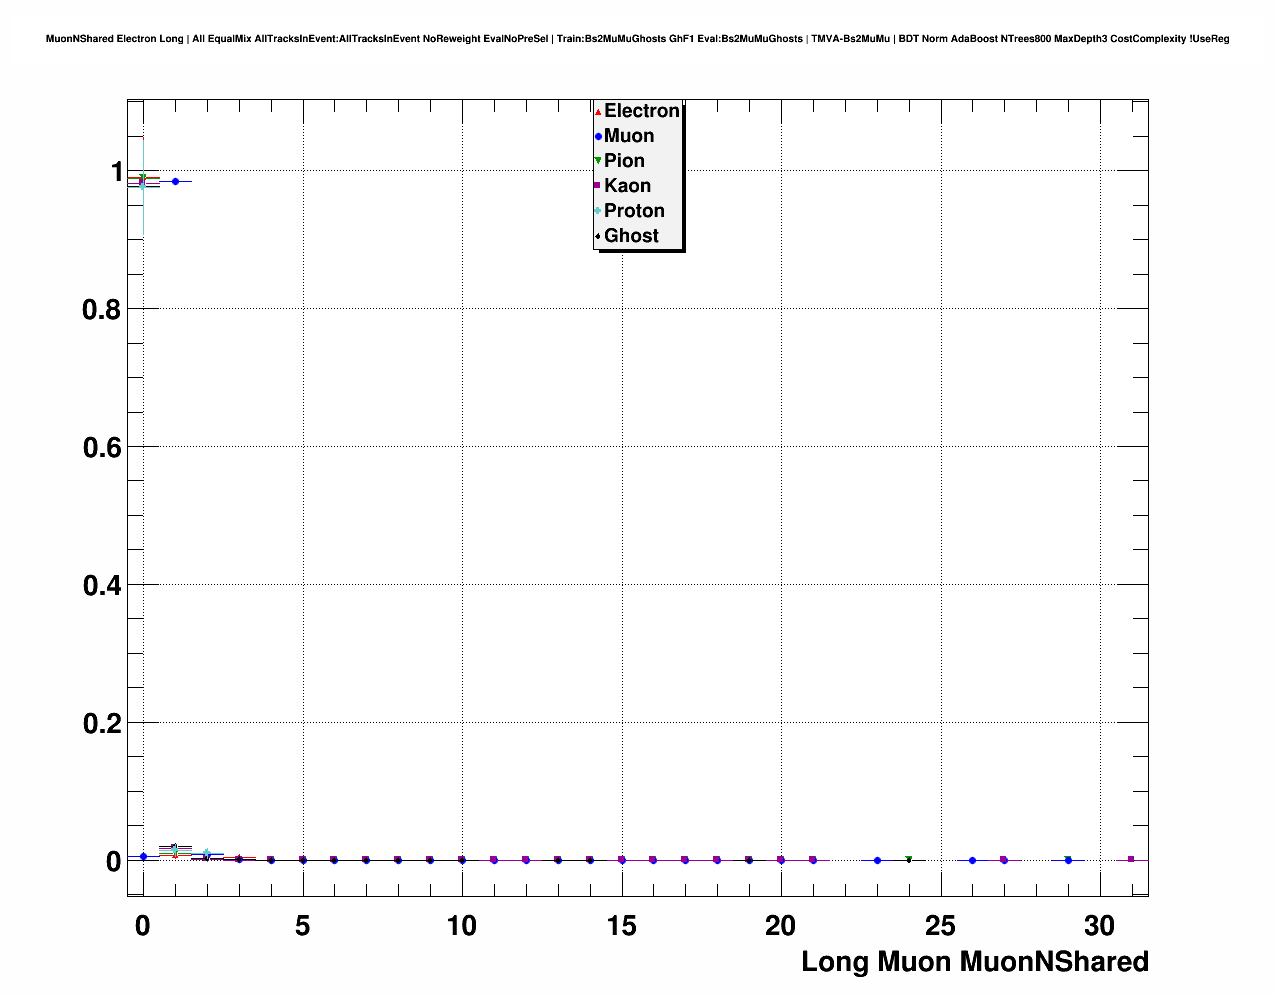Viewport: 1276px width, 996px height.
Task: Click the x-axis label 30
Action: tap(1100, 926)
